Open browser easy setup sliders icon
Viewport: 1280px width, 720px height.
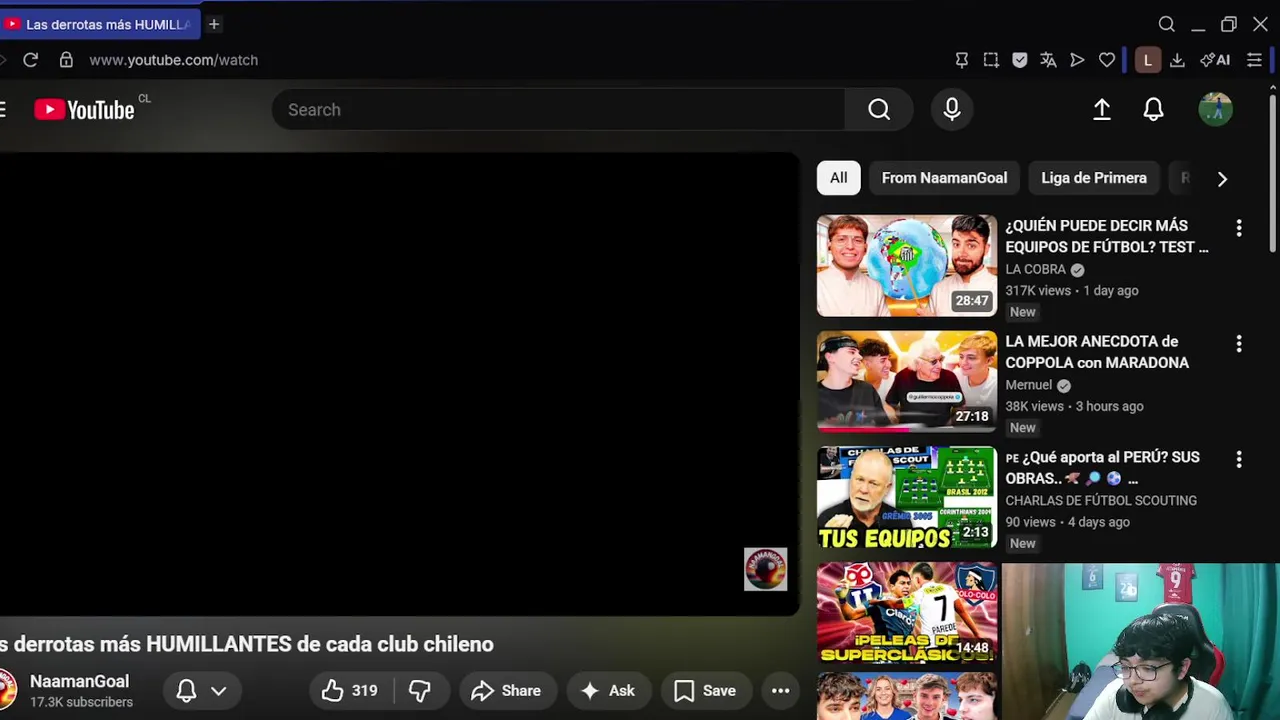pos(1254,60)
